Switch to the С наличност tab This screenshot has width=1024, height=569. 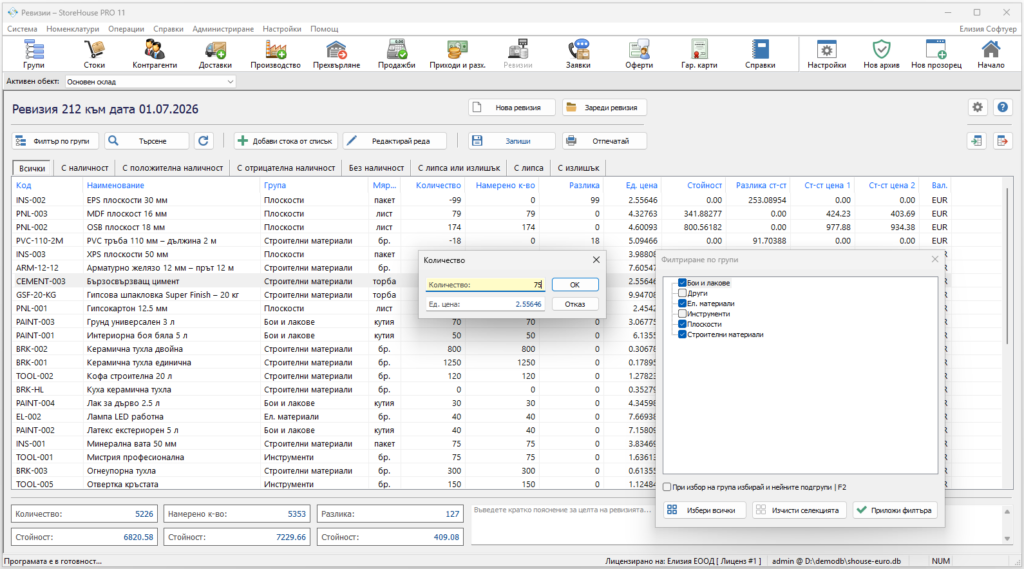84,168
